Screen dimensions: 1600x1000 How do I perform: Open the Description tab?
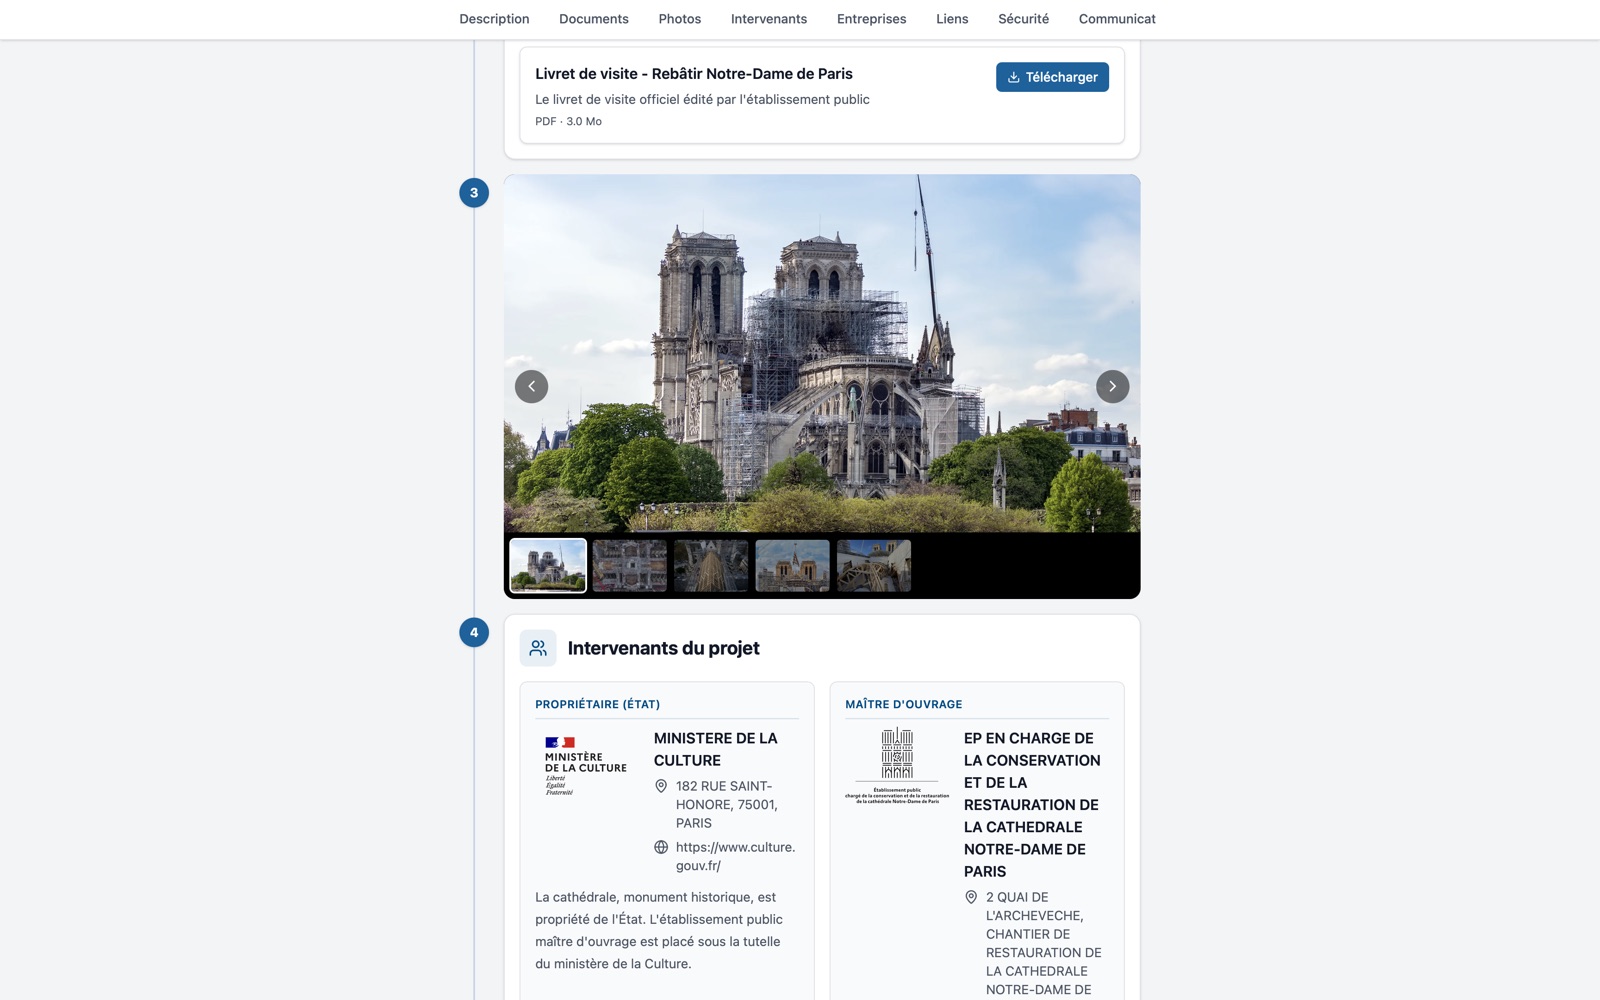(x=494, y=19)
